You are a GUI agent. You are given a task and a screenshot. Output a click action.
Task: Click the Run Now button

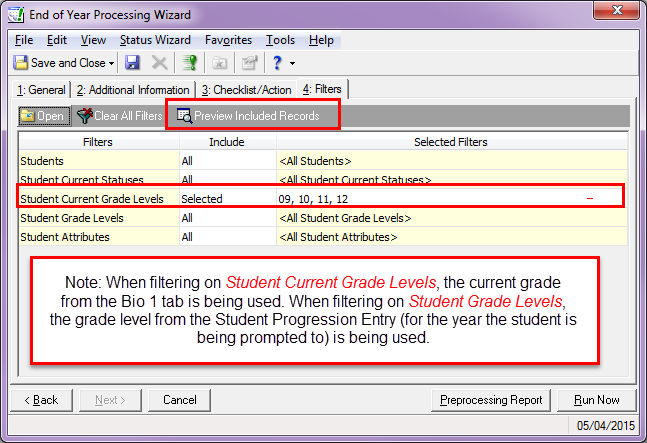[597, 400]
